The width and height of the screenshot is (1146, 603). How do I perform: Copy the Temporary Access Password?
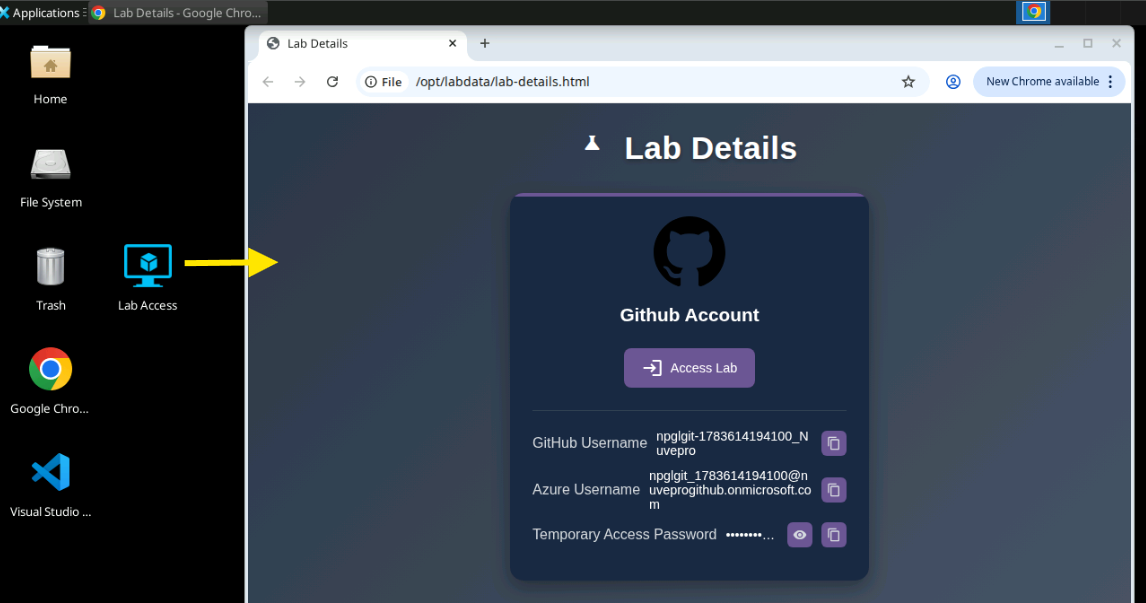point(833,535)
